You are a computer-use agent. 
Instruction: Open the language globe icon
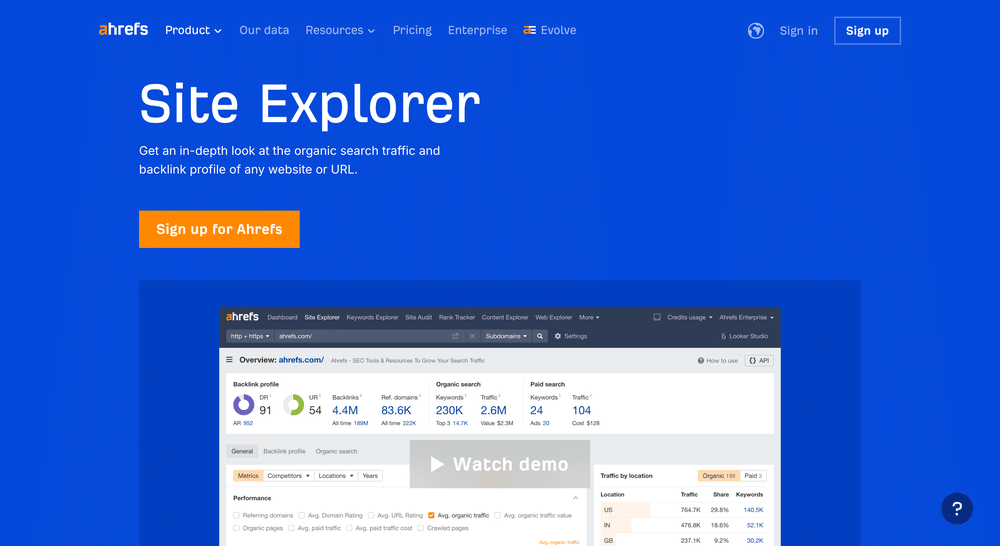756,31
